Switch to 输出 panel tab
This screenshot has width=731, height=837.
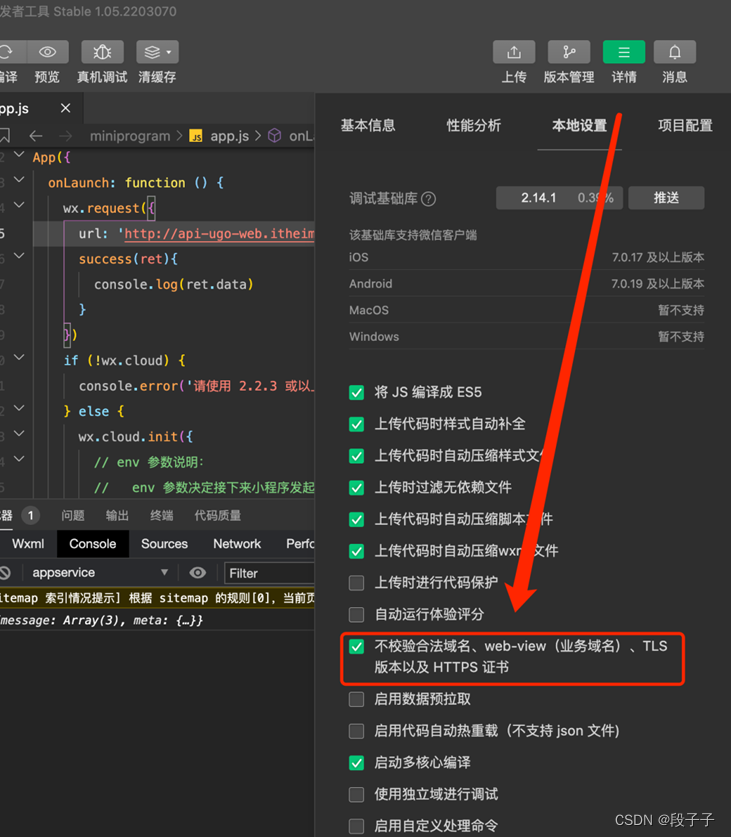(x=117, y=516)
